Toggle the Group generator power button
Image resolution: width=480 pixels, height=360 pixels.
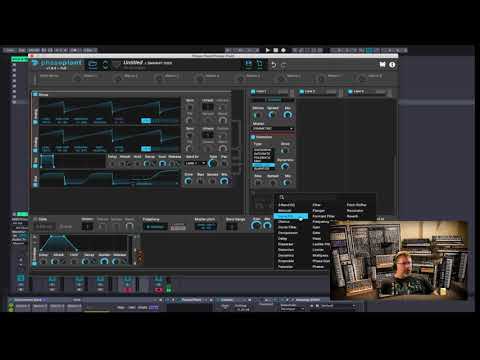click(35, 95)
